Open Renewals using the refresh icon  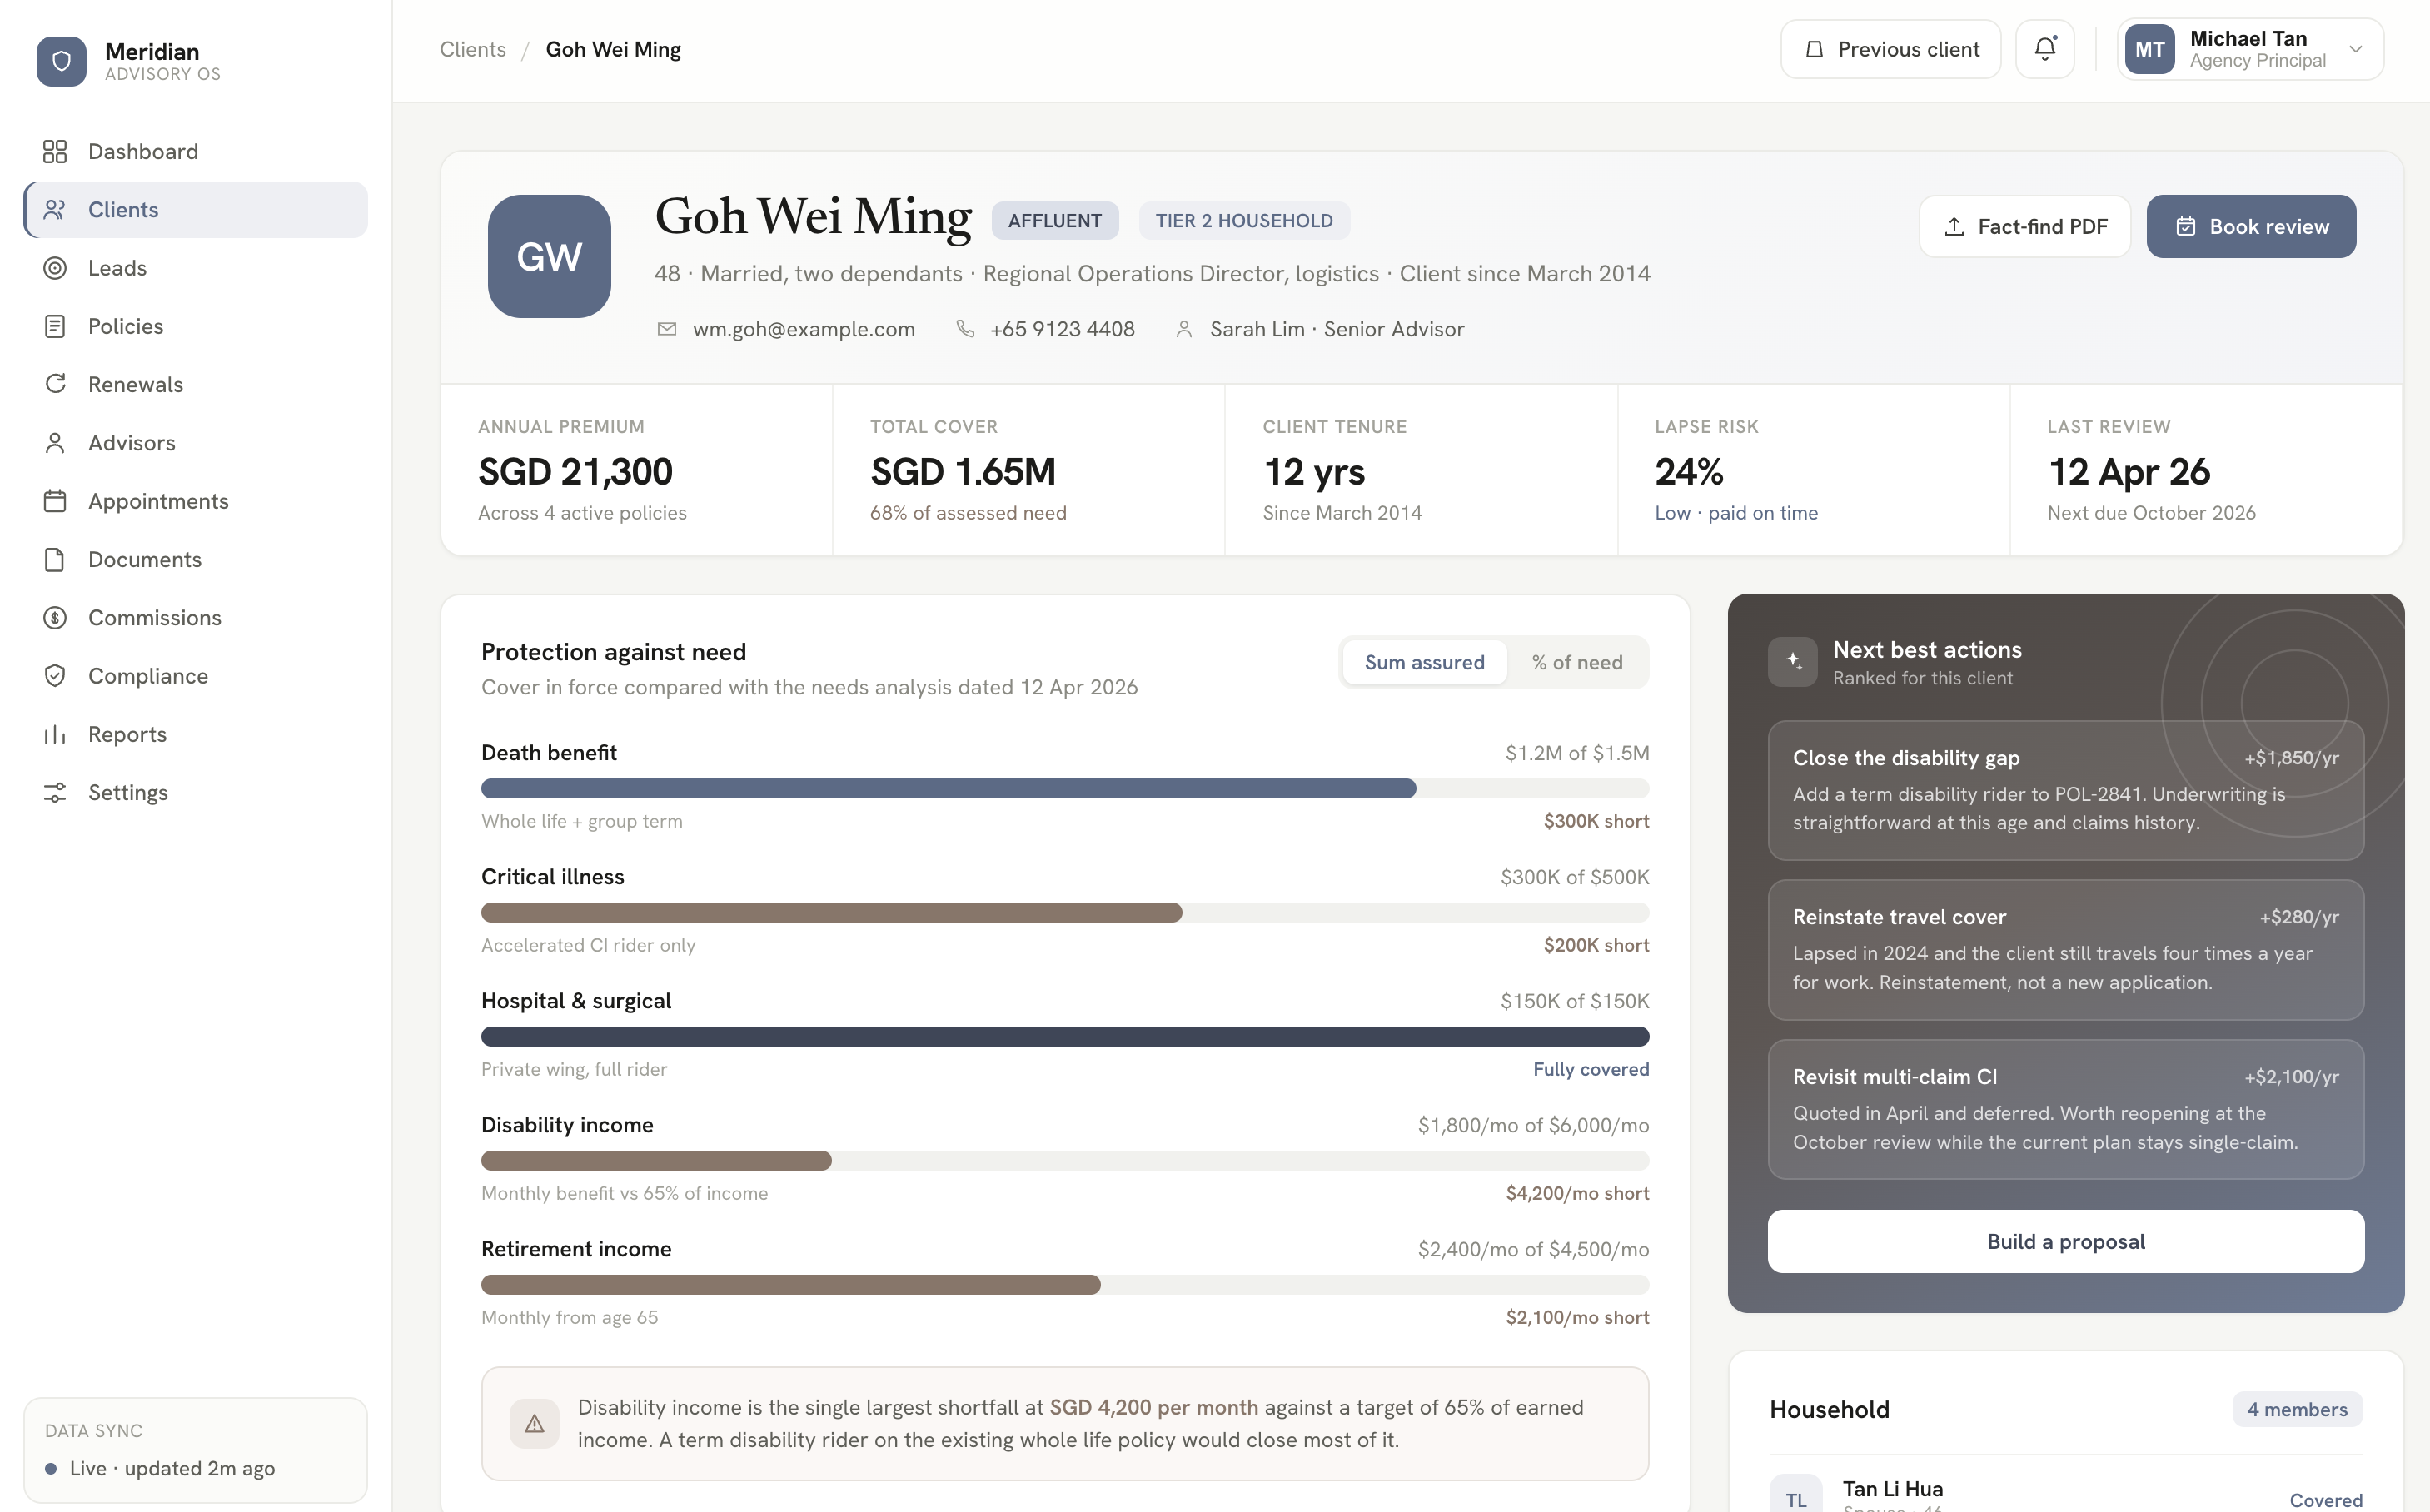tap(55, 384)
